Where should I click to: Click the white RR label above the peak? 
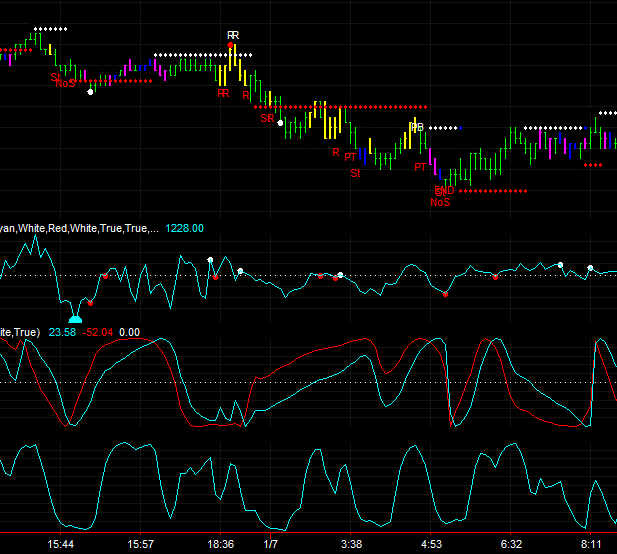(x=233, y=35)
